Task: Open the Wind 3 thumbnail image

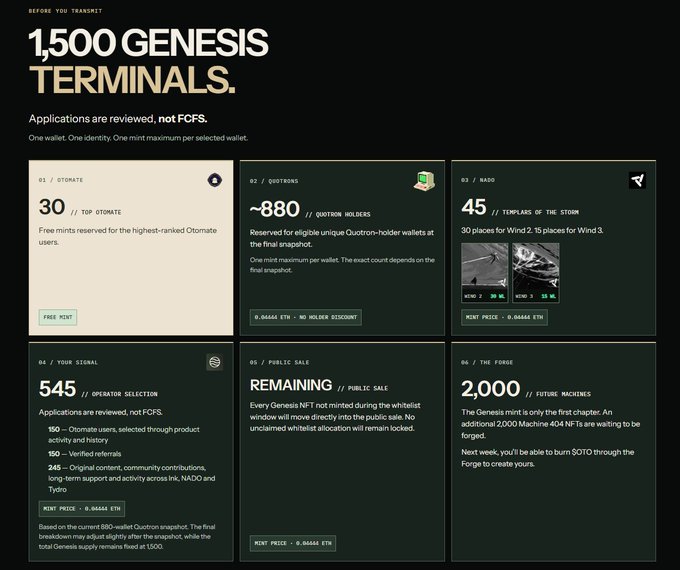Action: point(536,272)
